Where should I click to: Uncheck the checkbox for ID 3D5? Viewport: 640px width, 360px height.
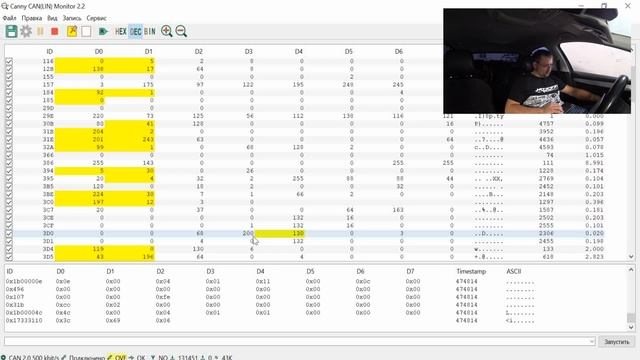tap(9, 257)
